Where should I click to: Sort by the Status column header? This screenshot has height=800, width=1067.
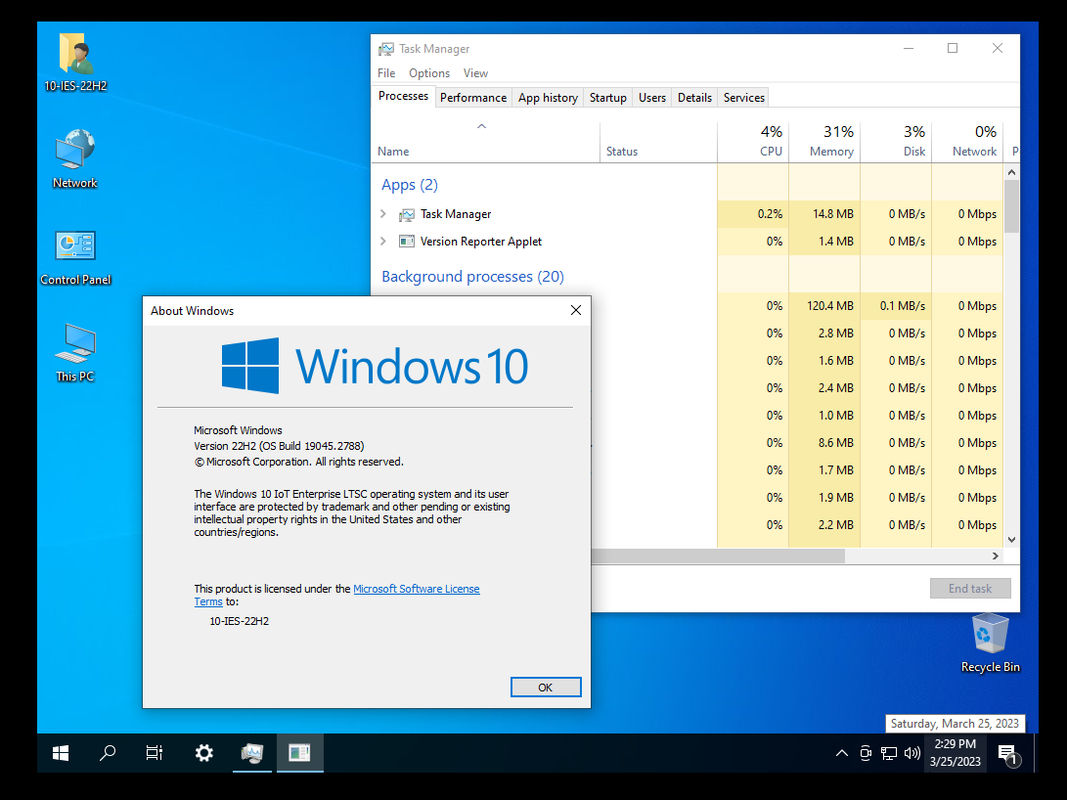click(x=659, y=142)
